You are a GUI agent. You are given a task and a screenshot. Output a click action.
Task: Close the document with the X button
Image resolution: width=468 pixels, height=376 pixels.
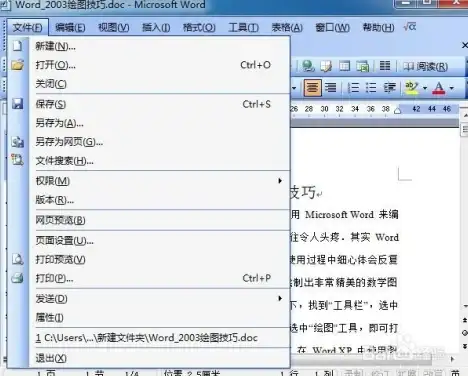click(464, 45)
